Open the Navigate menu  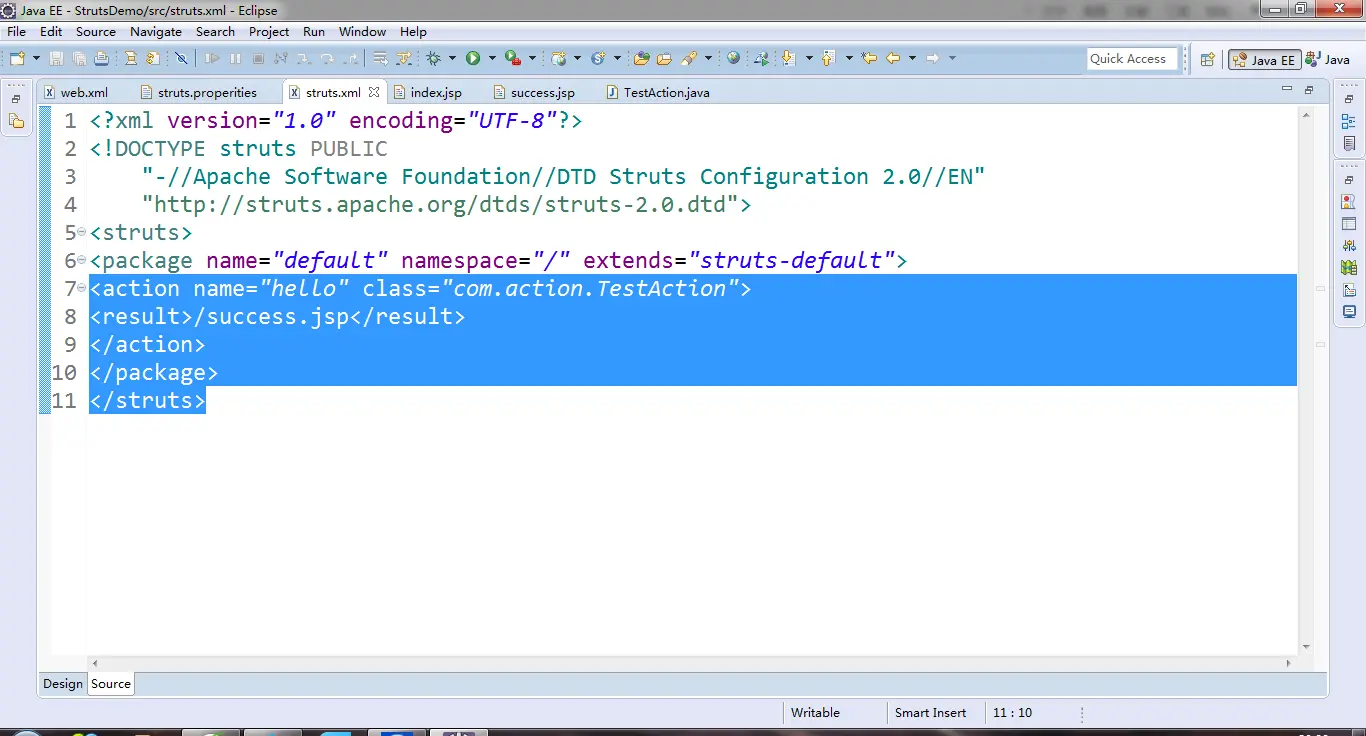(156, 31)
